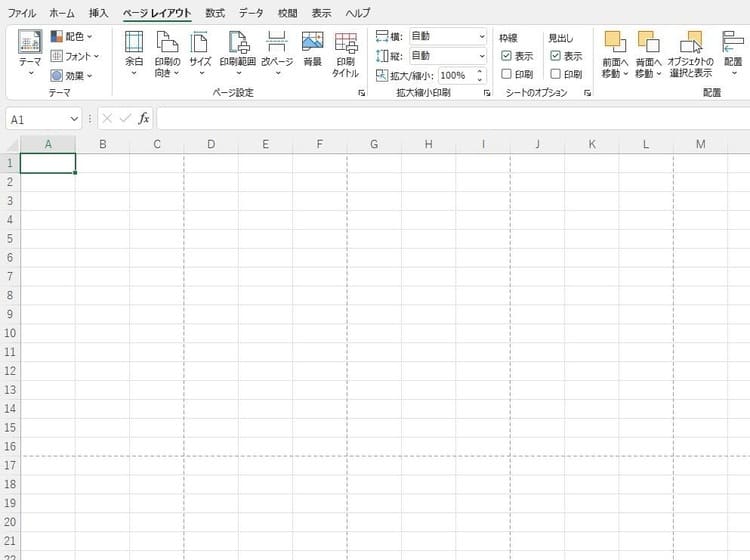
Task: Select column header K
Action: (x=592, y=144)
